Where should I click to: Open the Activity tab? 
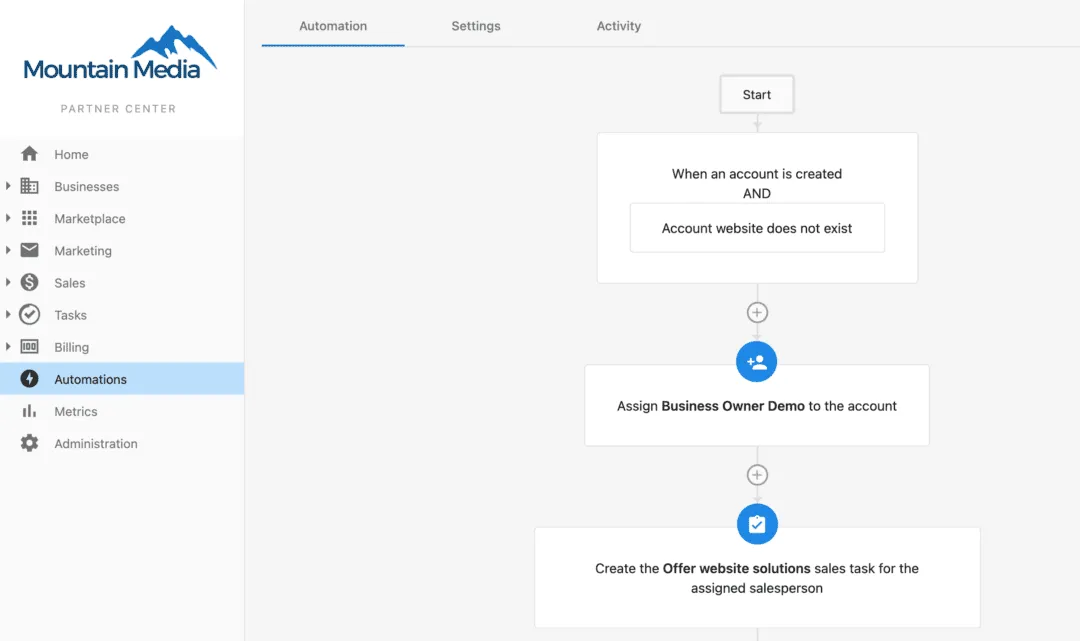(x=618, y=27)
